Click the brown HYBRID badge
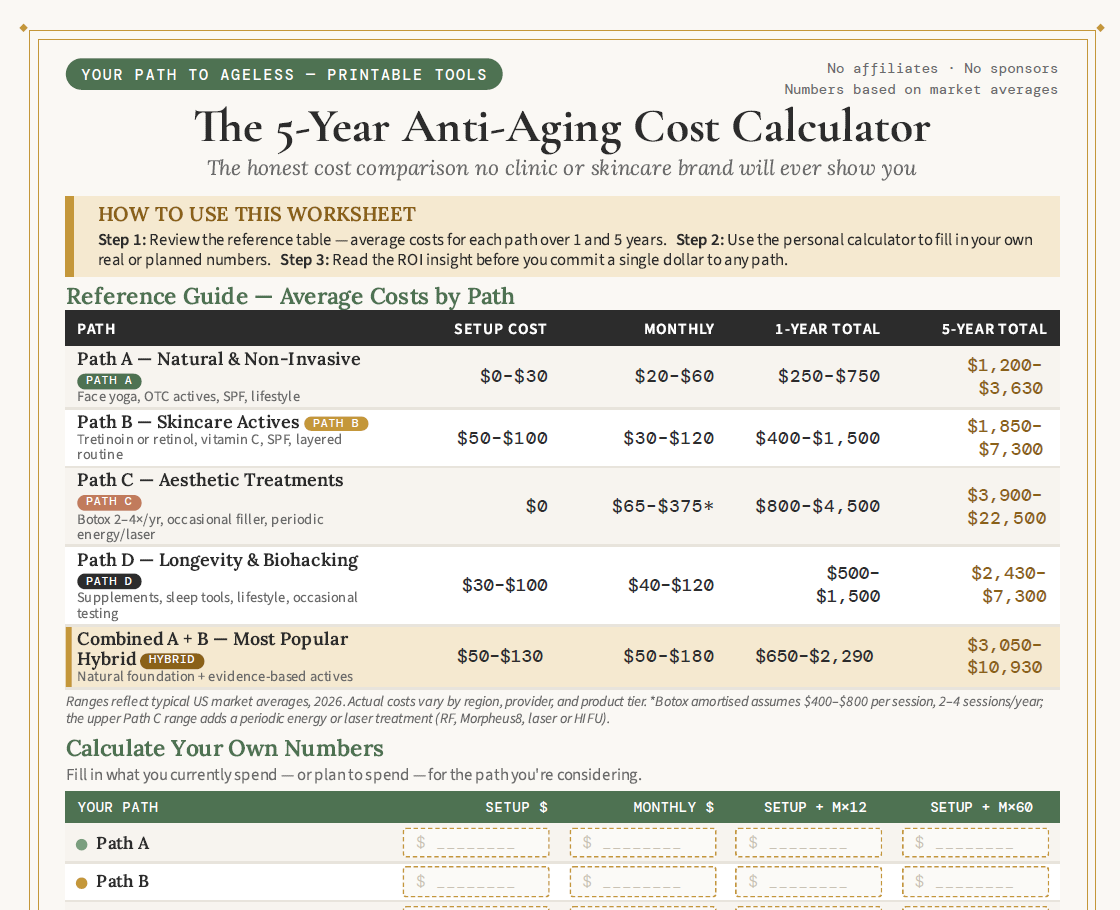This screenshot has width=1120, height=910. pos(172,660)
